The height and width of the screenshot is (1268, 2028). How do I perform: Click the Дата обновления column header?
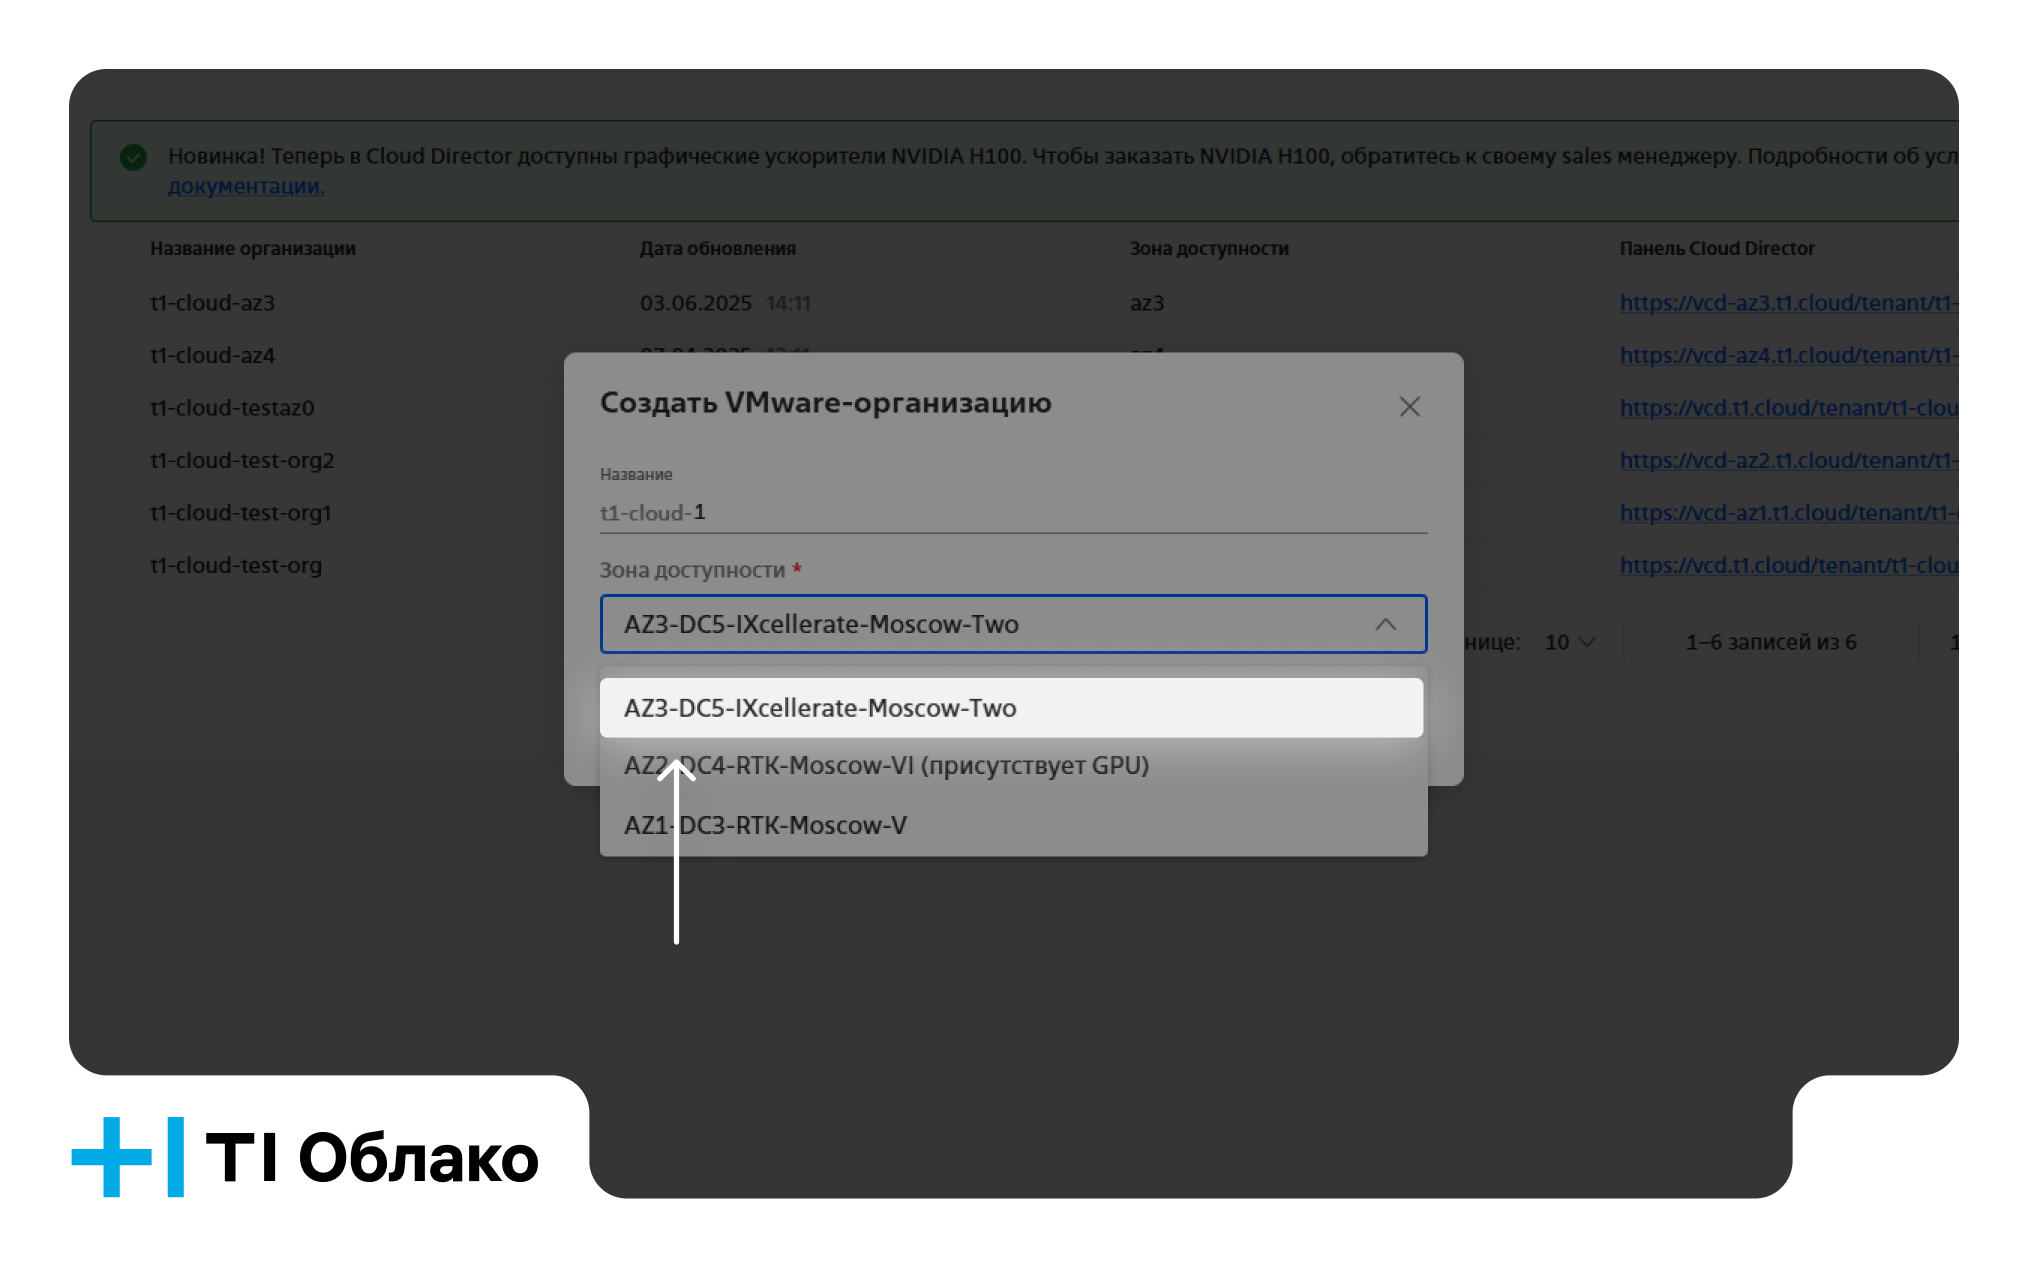(x=718, y=248)
